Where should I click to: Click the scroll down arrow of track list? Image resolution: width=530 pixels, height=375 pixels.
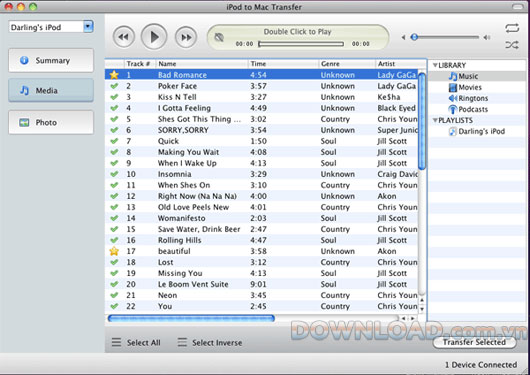tap(422, 309)
